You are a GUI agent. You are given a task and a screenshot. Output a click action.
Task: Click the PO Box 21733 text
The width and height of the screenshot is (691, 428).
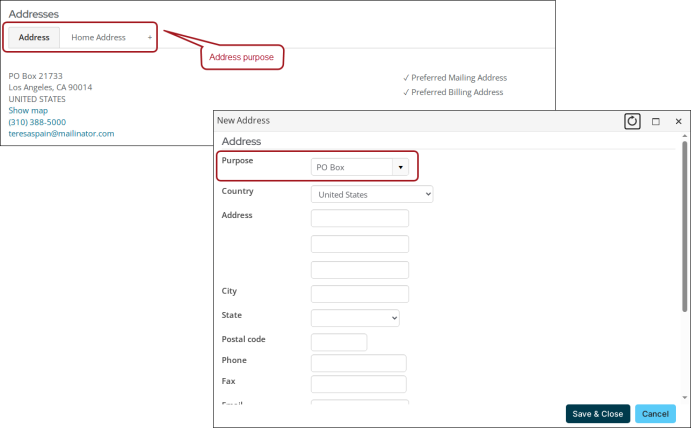pyautogui.click(x=35, y=76)
